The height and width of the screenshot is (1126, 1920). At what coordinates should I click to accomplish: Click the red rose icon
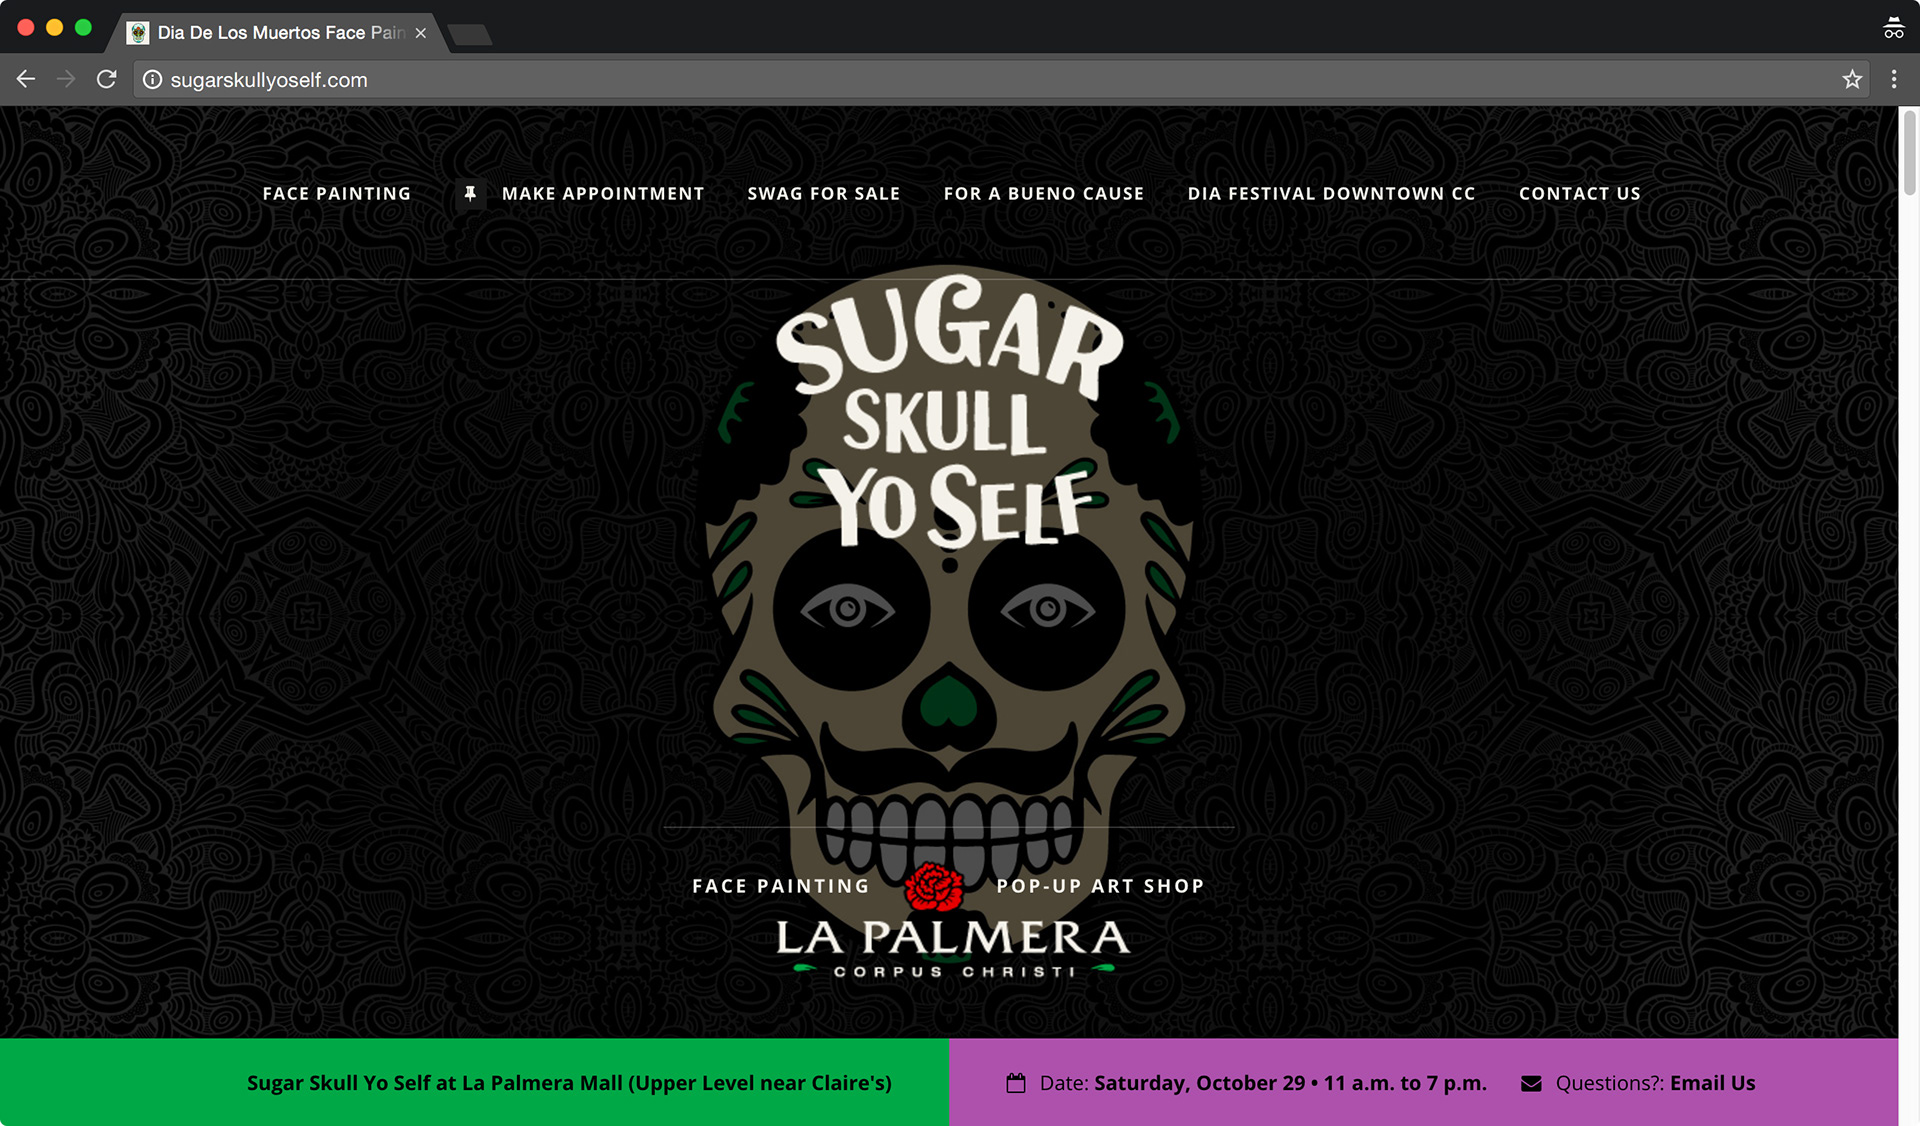coord(933,886)
